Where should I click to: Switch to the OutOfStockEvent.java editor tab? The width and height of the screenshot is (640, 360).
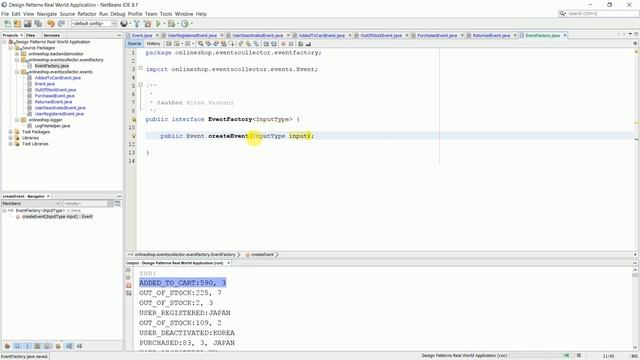[381, 36]
